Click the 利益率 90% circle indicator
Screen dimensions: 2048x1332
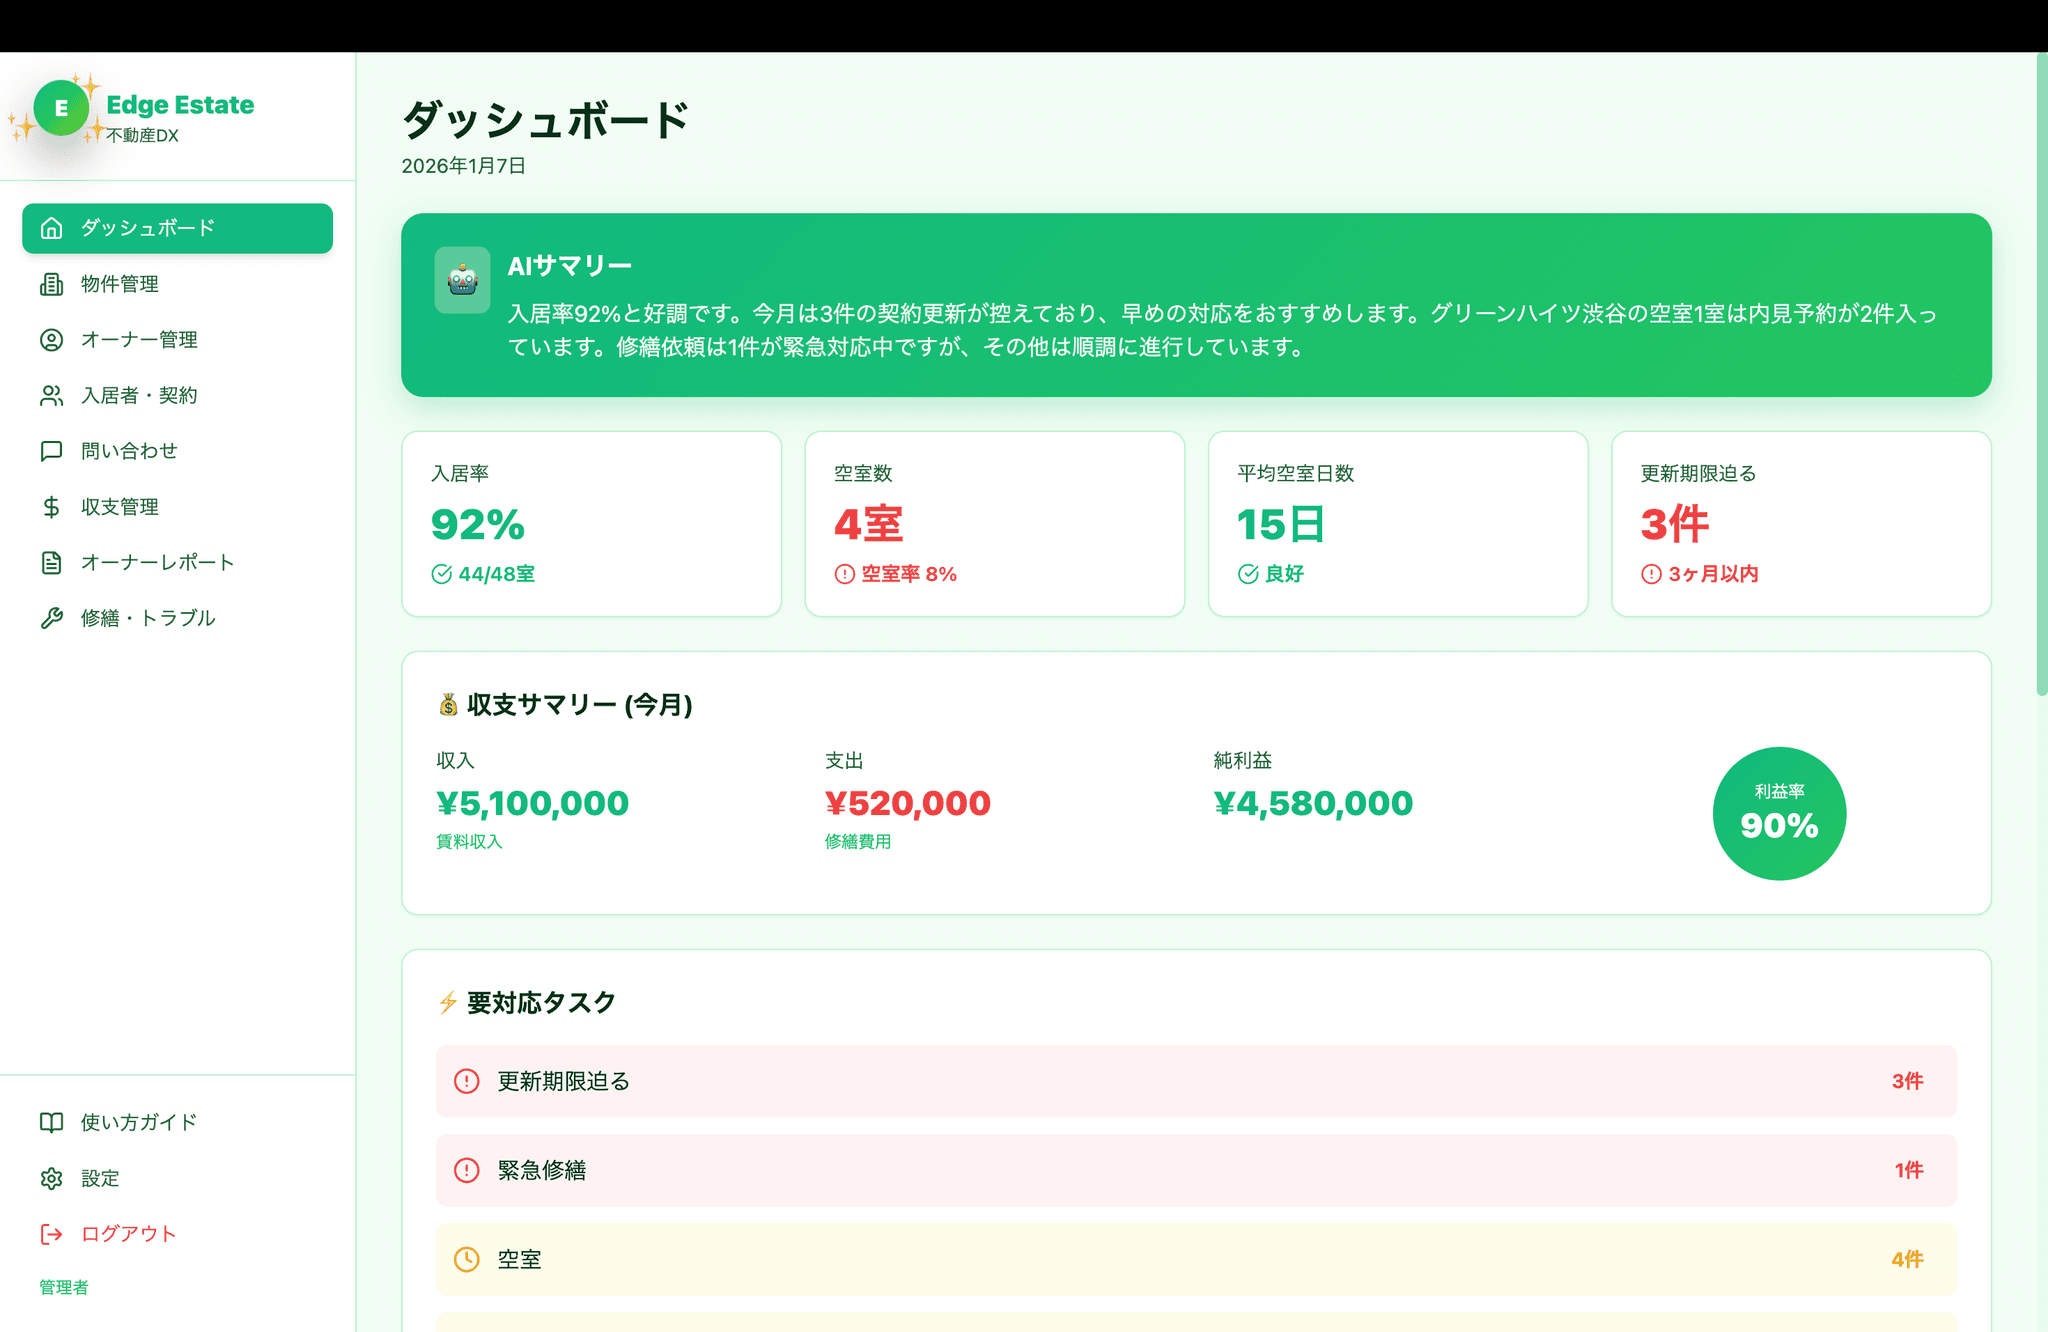pos(1779,813)
